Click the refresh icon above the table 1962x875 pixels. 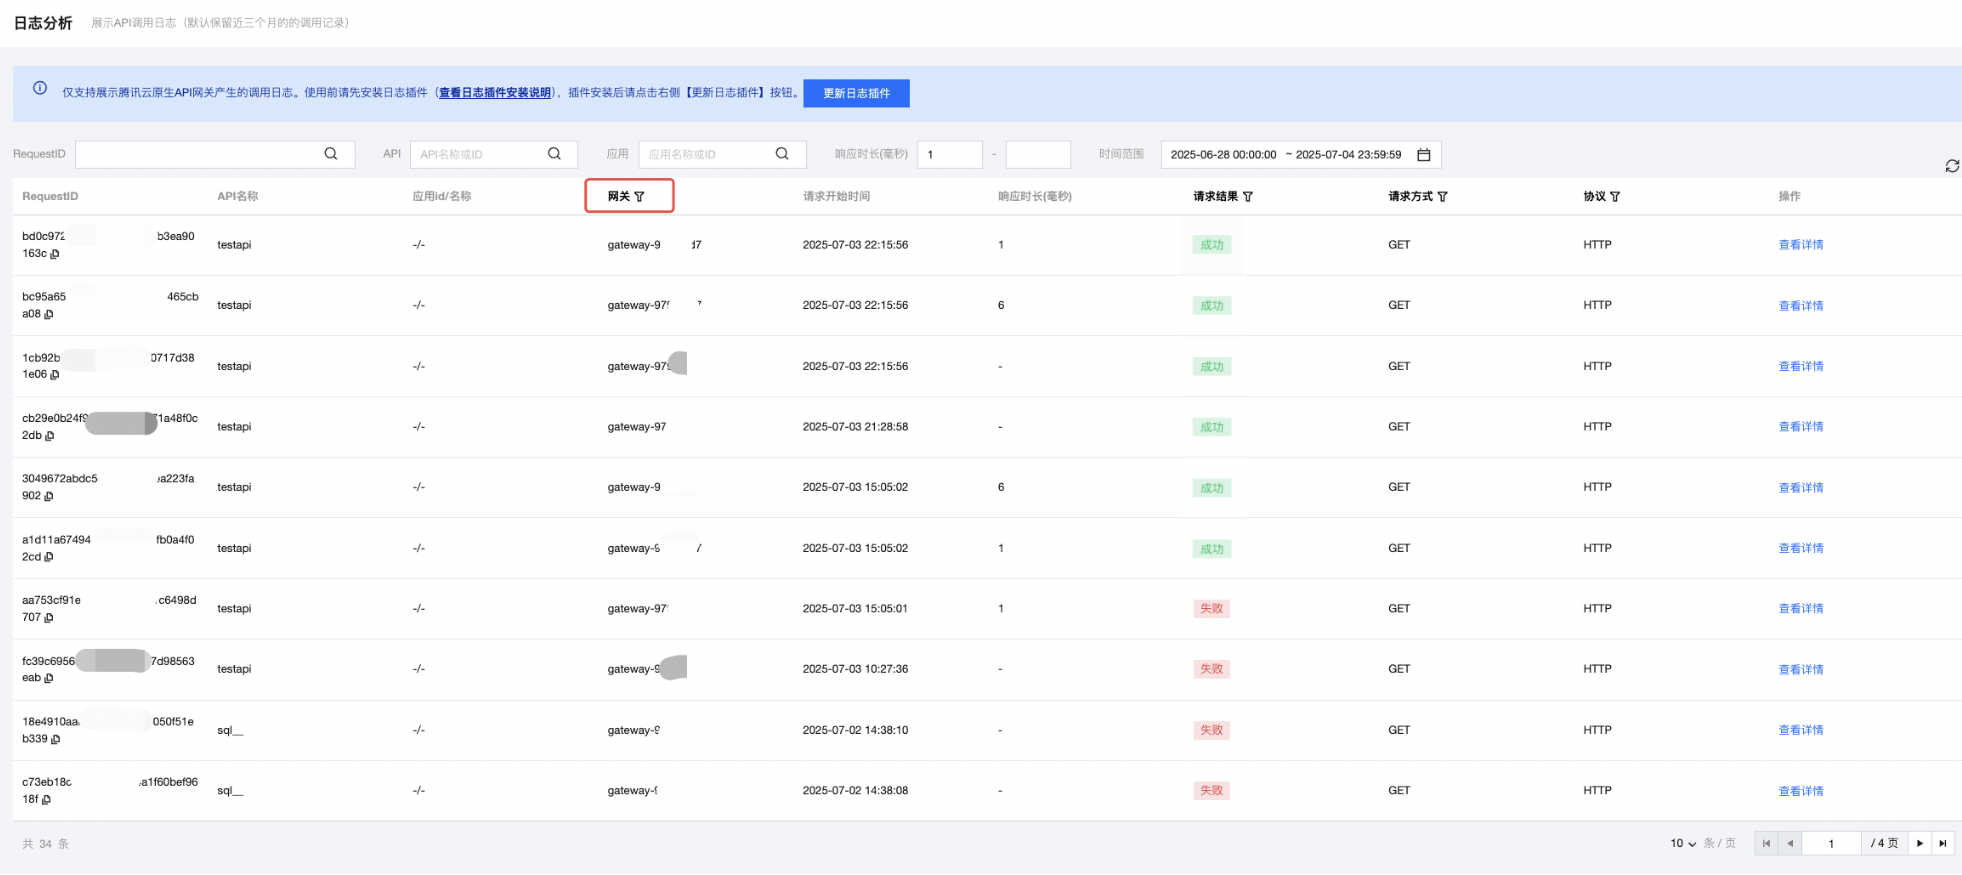pos(1951,166)
